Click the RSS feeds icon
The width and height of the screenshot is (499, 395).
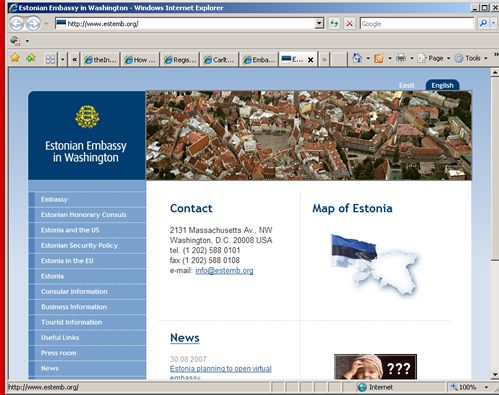coord(379,59)
